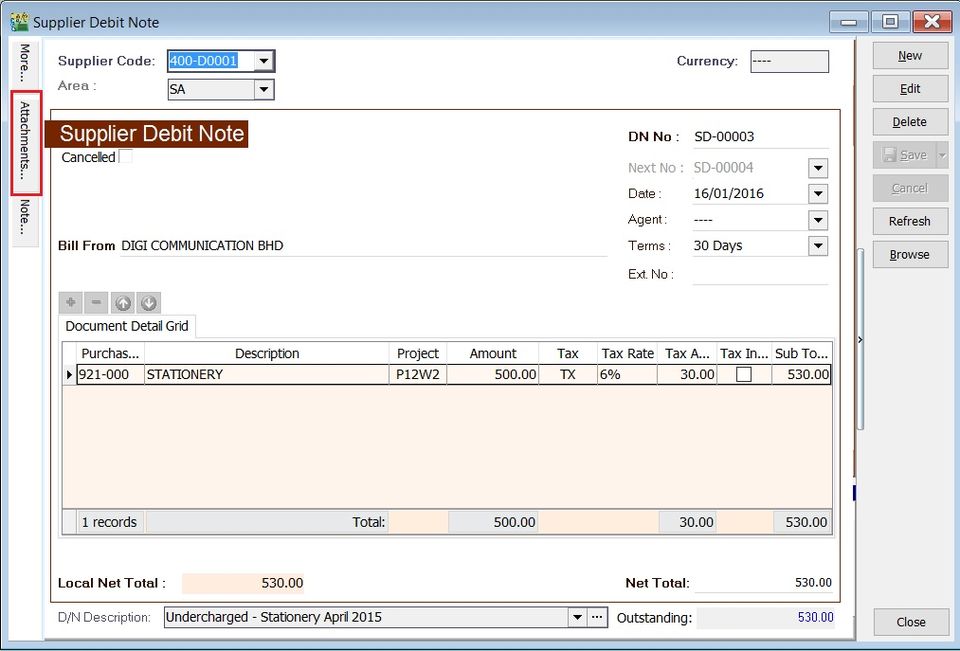Open the Agent dropdown
Viewport: 960px width, 651px height.
817,219
